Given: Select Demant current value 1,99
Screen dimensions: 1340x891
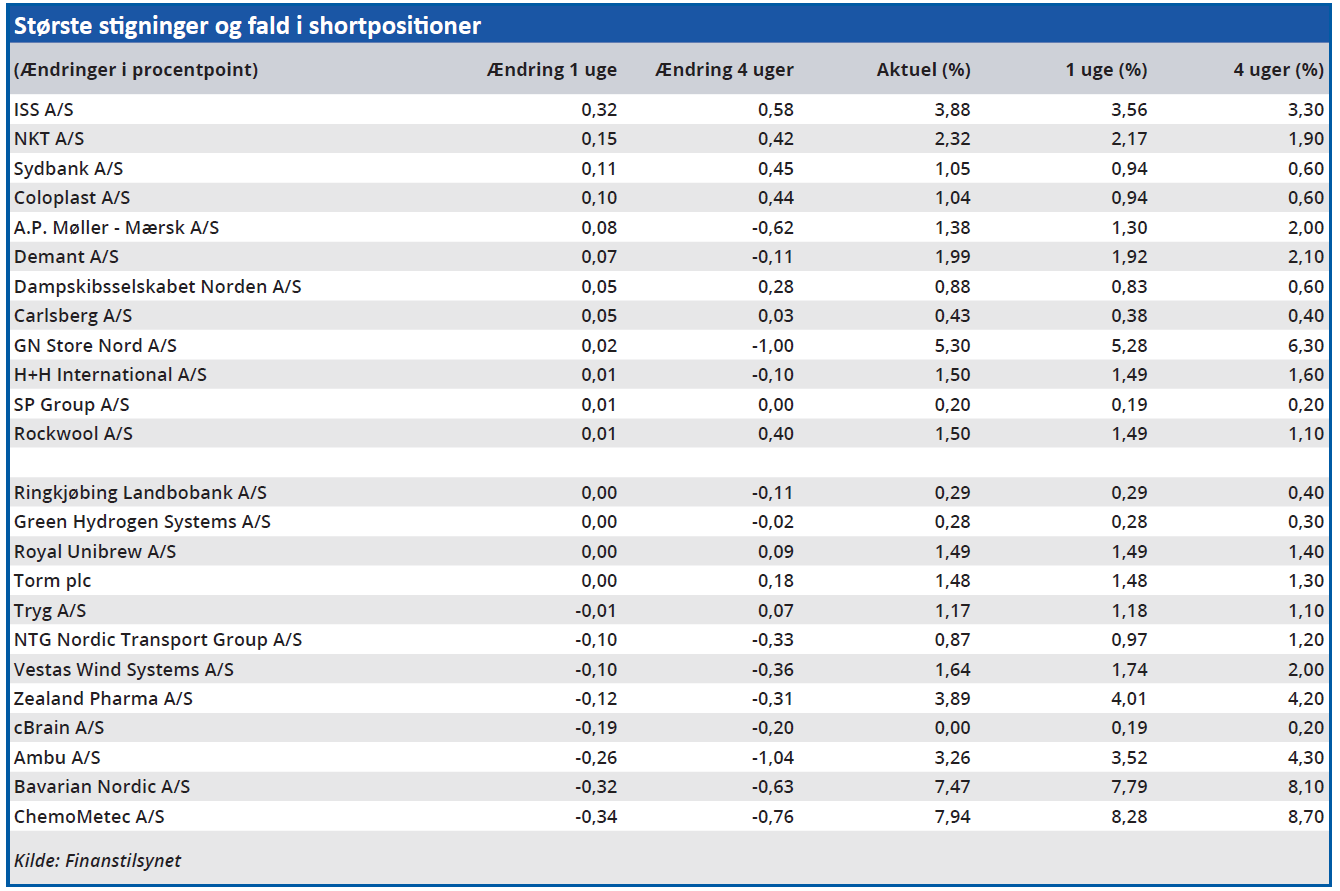Looking at the screenshot, I should coord(952,257).
